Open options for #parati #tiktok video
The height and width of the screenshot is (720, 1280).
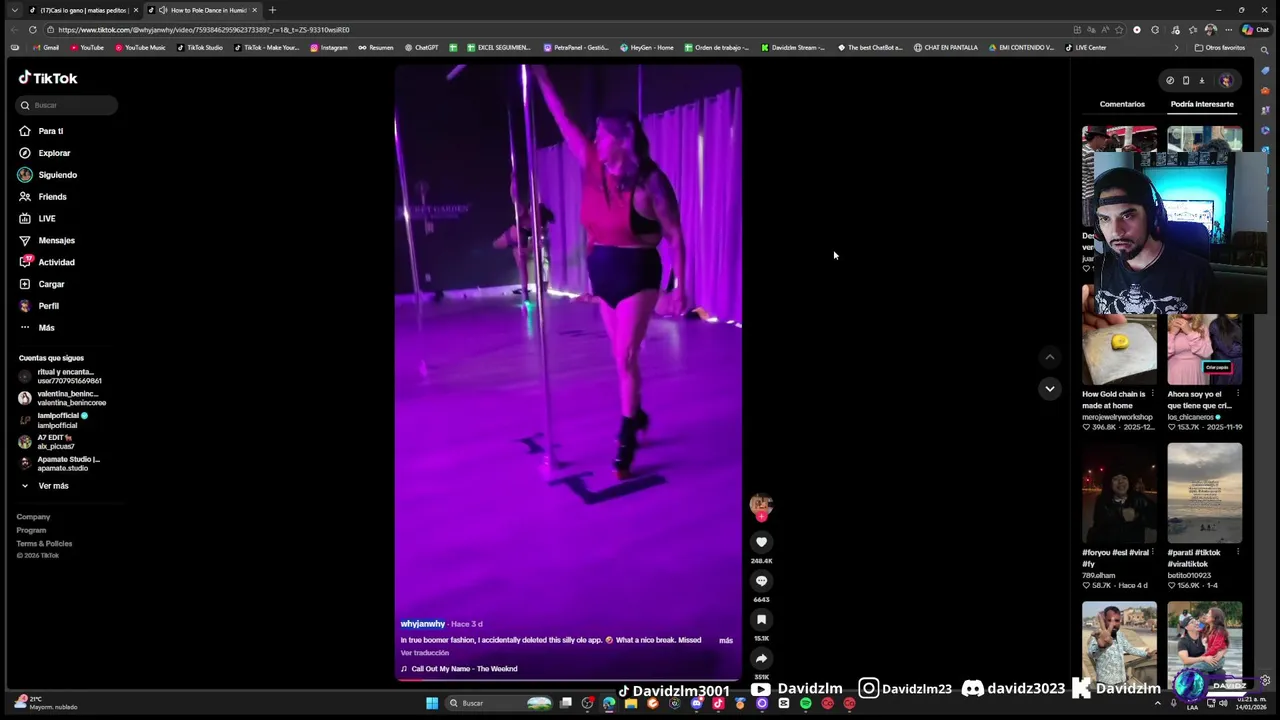pos(1238,552)
